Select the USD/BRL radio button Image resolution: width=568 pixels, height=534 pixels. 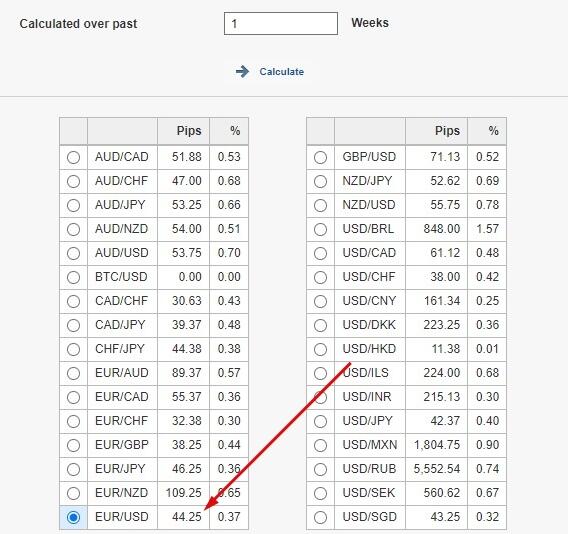click(320, 229)
